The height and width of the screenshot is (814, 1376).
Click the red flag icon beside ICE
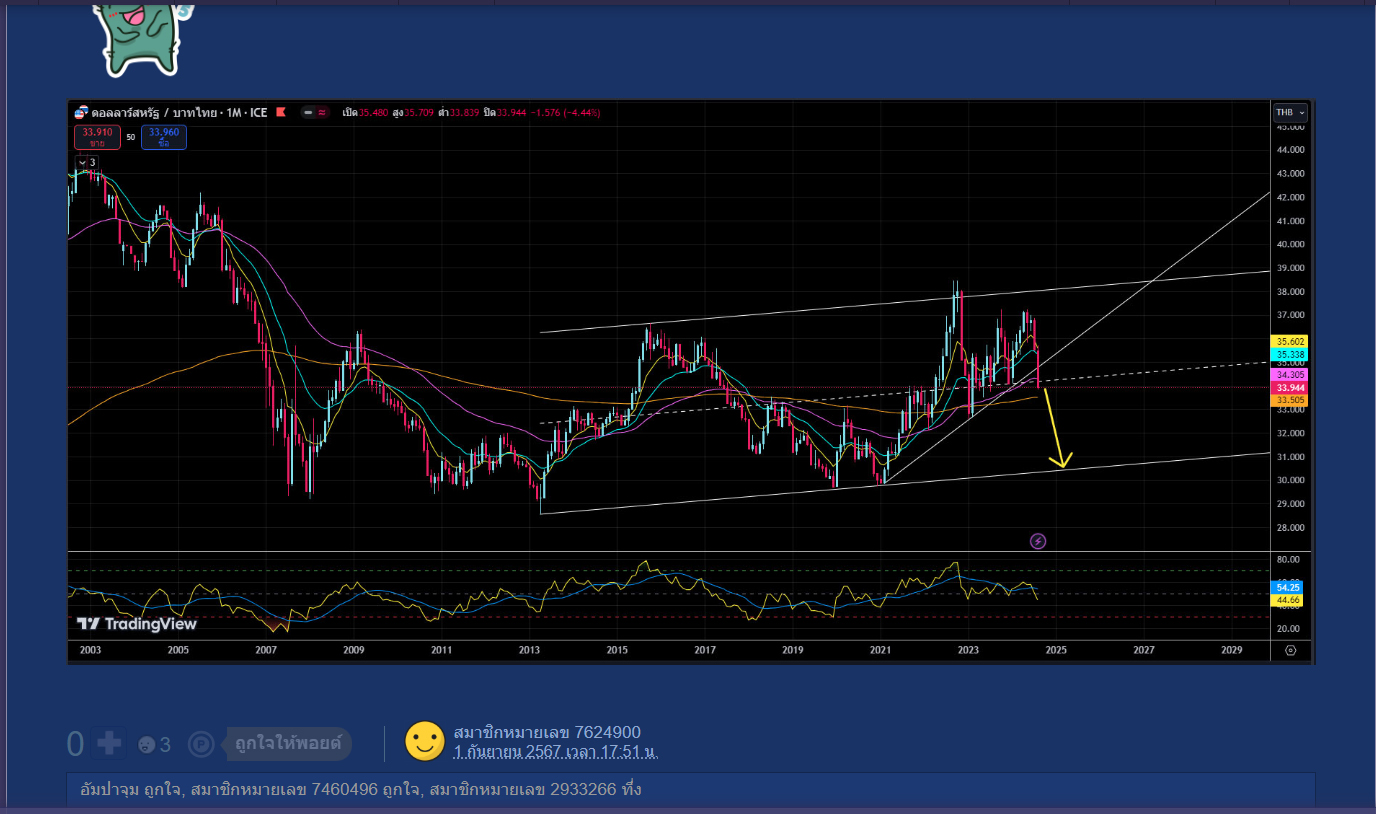pos(281,112)
